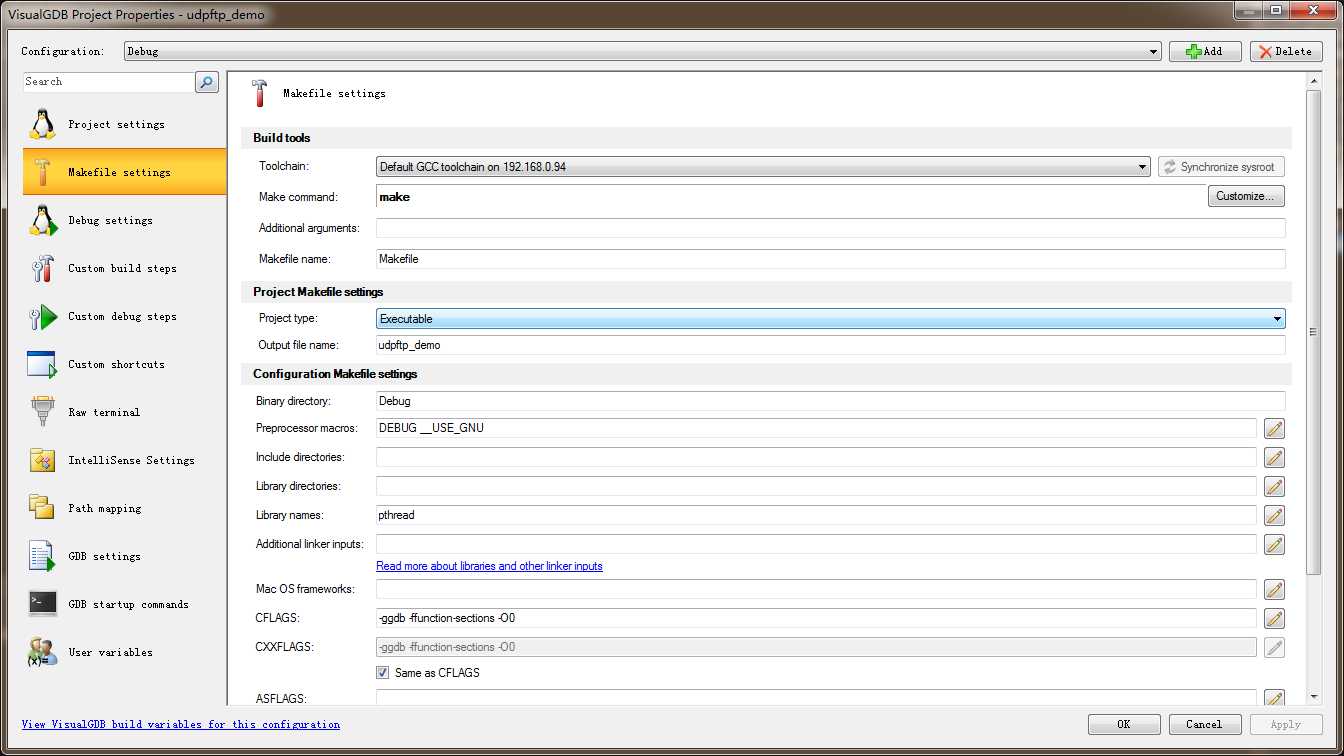Click the search magnifier icon
1344x756 pixels.
pyautogui.click(x=207, y=82)
